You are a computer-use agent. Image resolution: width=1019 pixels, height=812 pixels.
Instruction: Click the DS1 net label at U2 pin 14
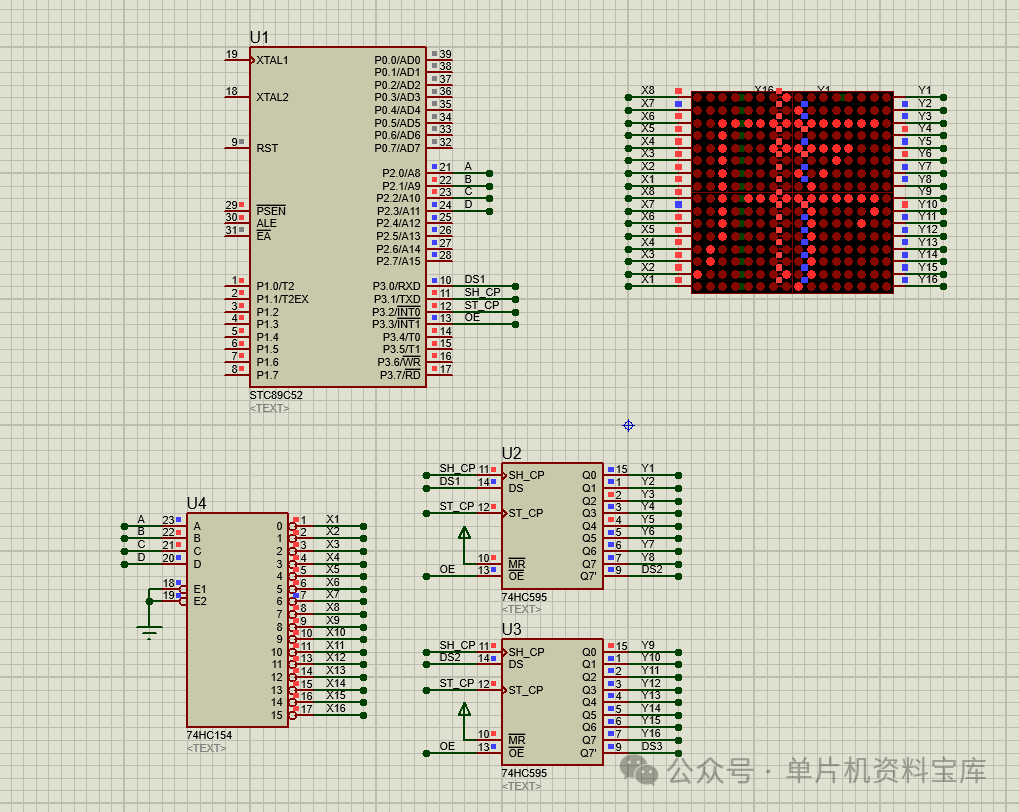click(450, 481)
